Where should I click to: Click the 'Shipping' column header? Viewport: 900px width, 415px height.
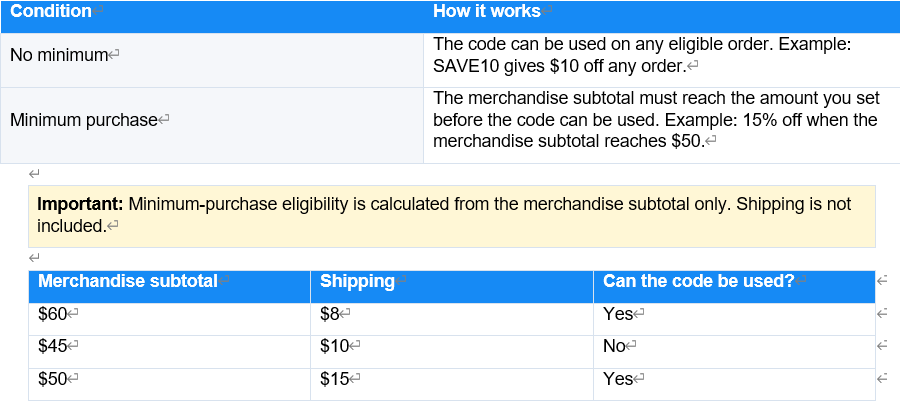452,286
